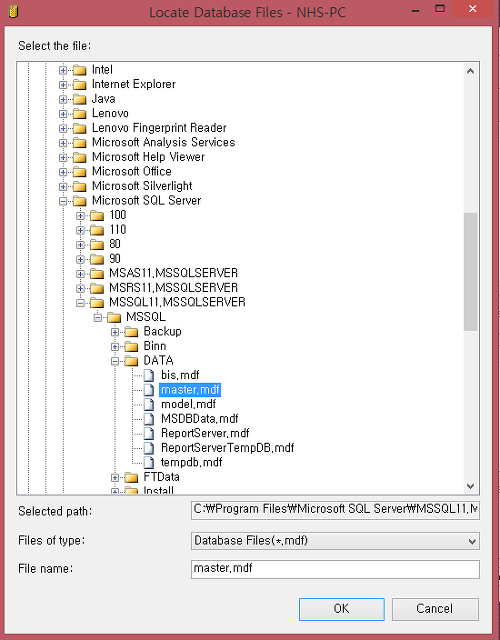500x640 pixels.
Task: Collapse the DATA folder node
Action: pos(115,361)
